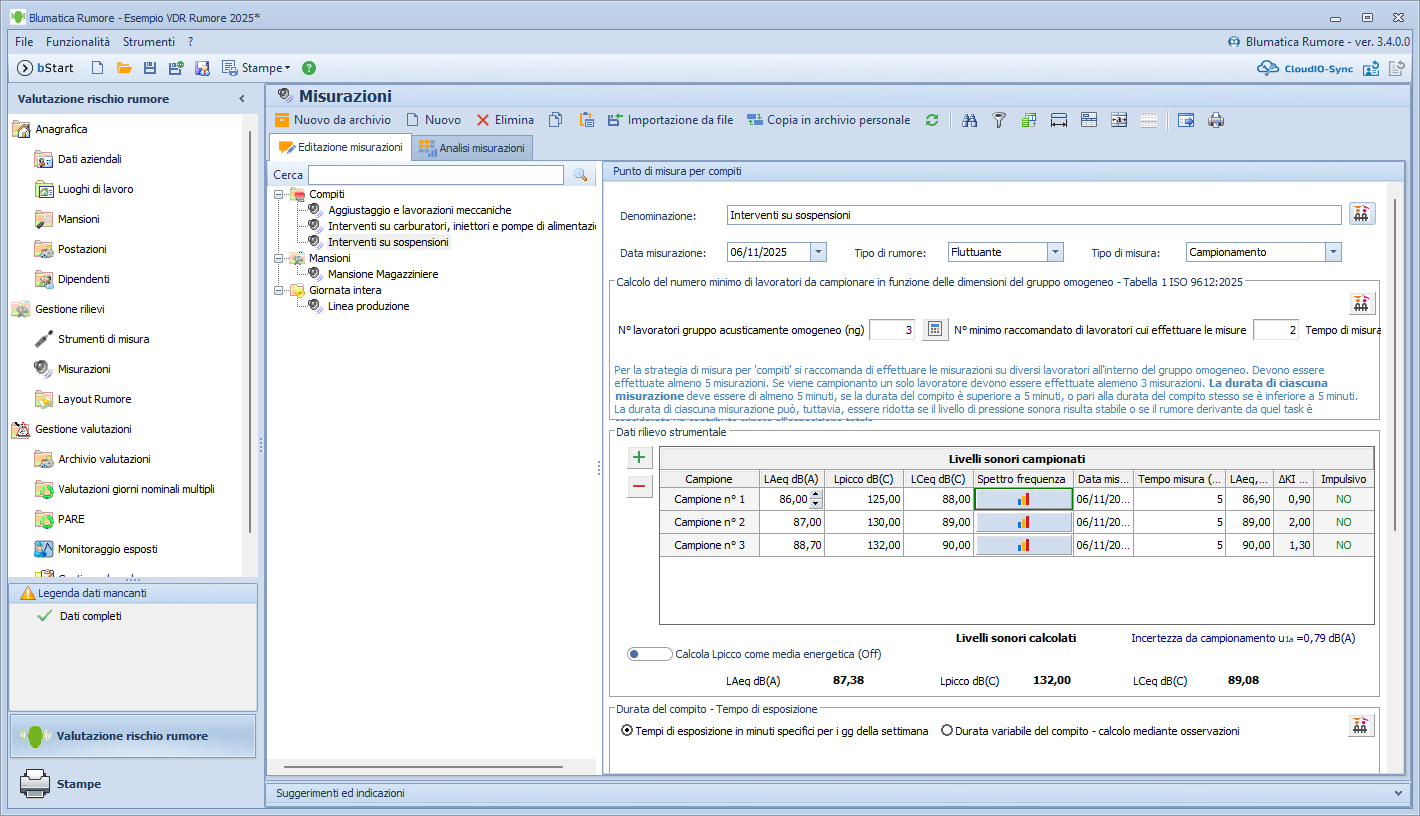Screen dimensions: 1420x816
Task: Click the binoculars search icon in toolbar
Action: coord(969,120)
